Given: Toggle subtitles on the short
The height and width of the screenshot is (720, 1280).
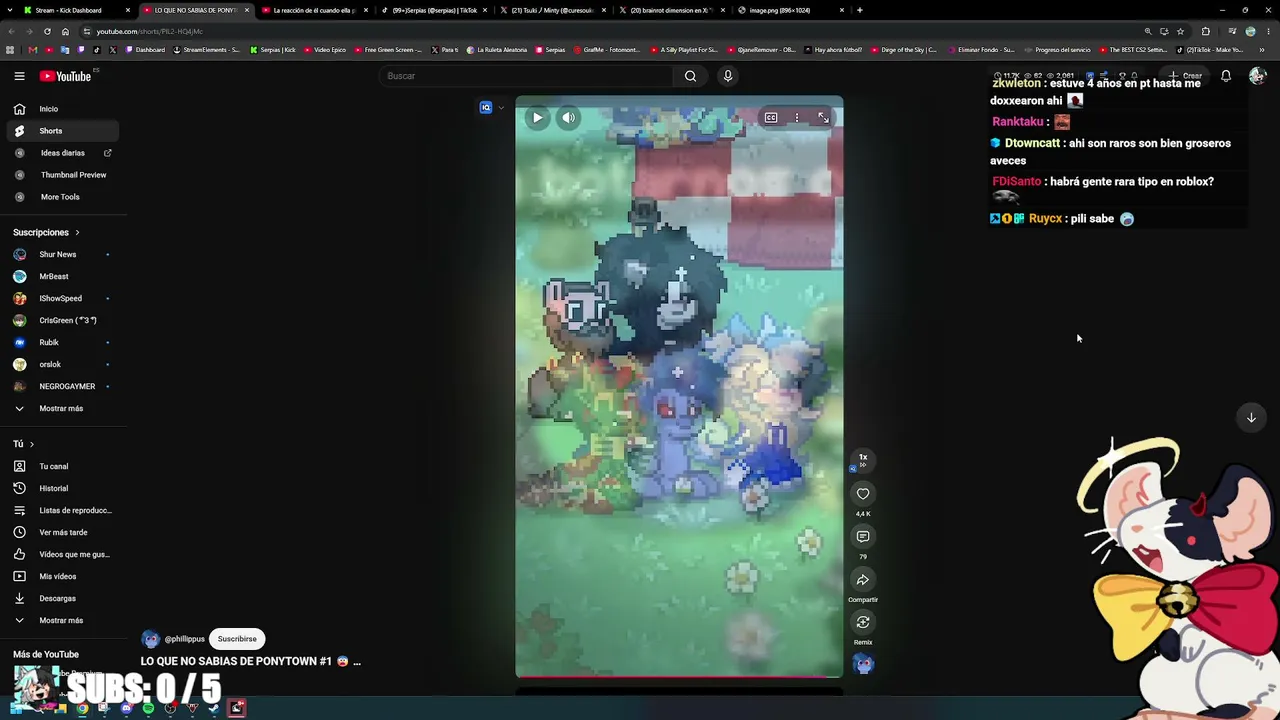Looking at the screenshot, I should tap(771, 118).
